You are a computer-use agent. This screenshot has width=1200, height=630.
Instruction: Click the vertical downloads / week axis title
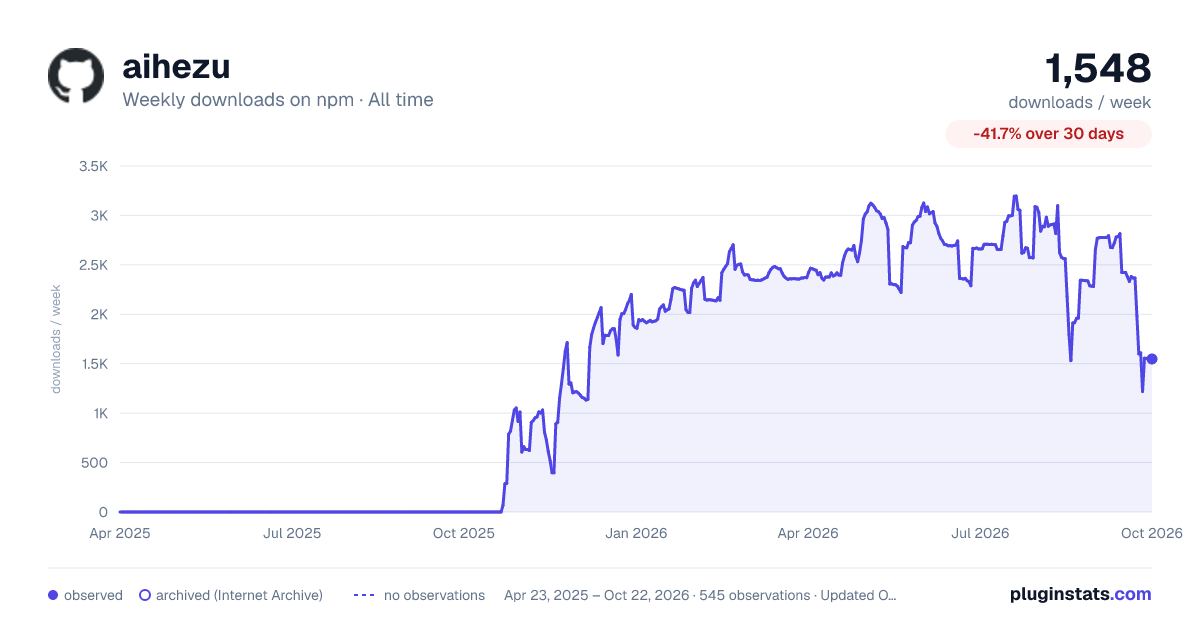pos(56,339)
